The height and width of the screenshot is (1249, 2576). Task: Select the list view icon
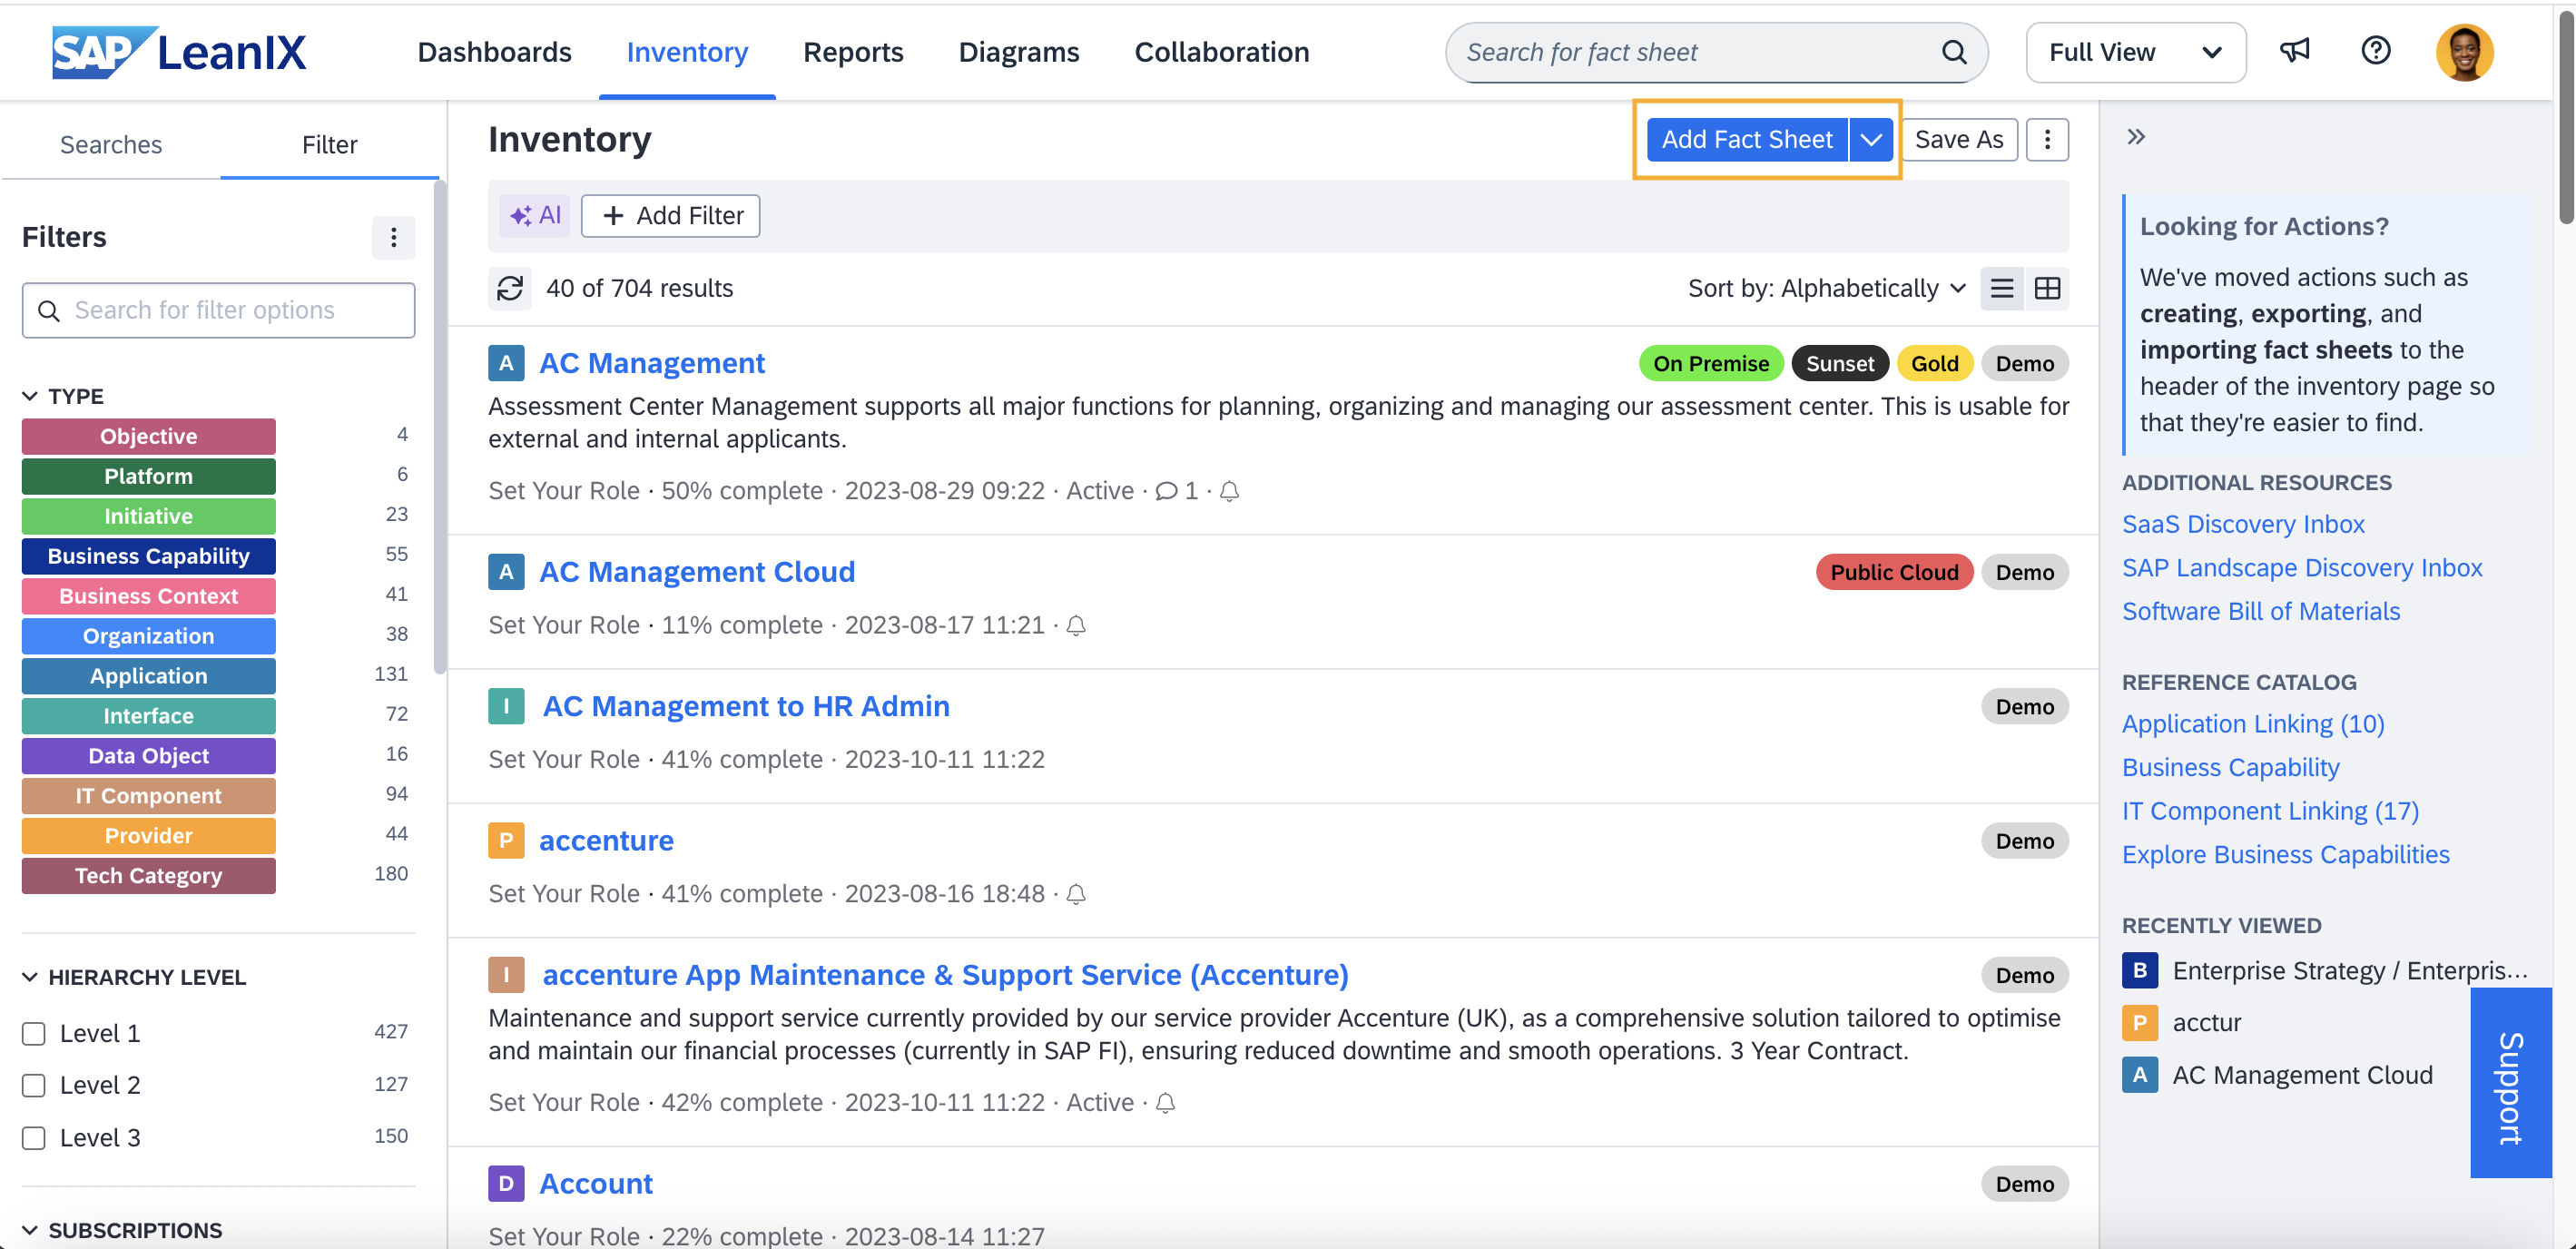(x=2002, y=288)
